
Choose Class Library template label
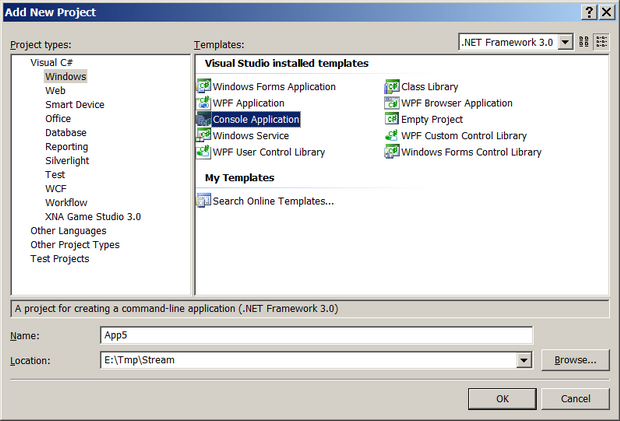tap(429, 87)
